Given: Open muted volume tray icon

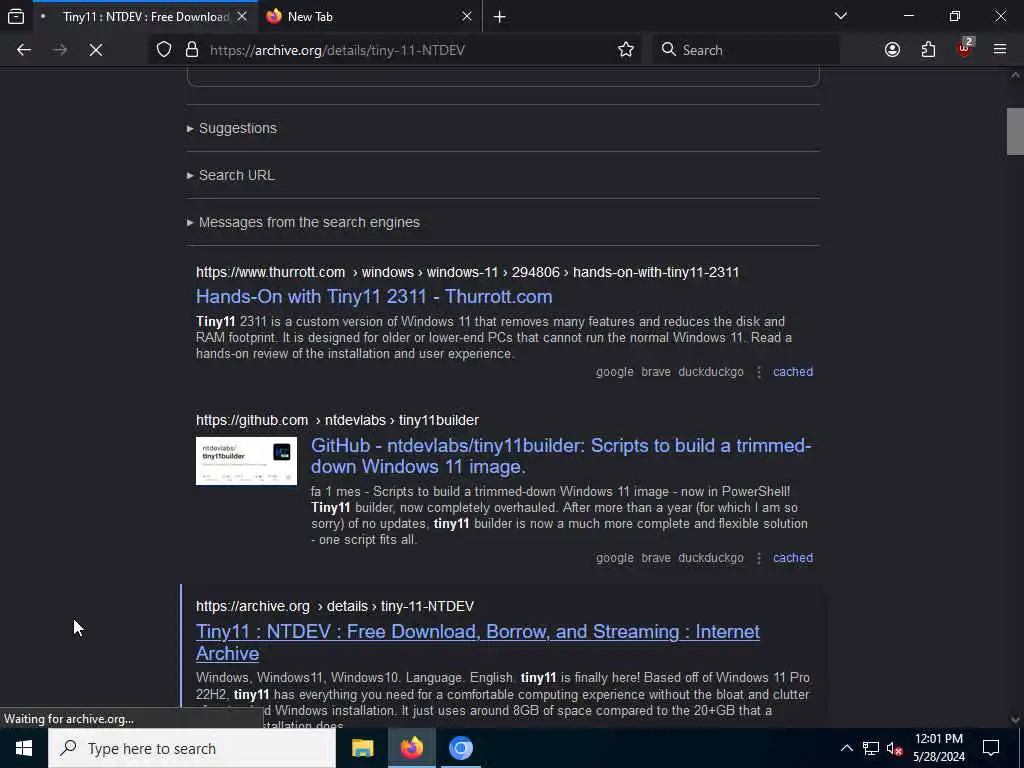Looking at the screenshot, I should (x=895, y=748).
